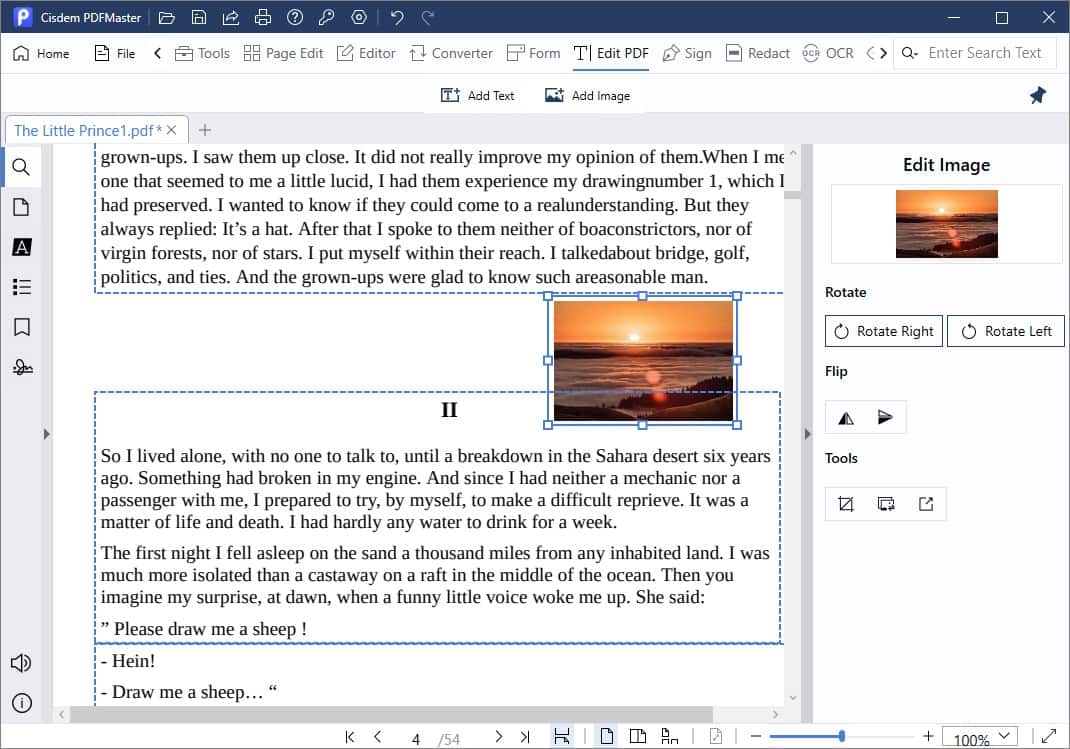
Task: Collapse the Edit Image right panel
Action: click(x=806, y=433)
